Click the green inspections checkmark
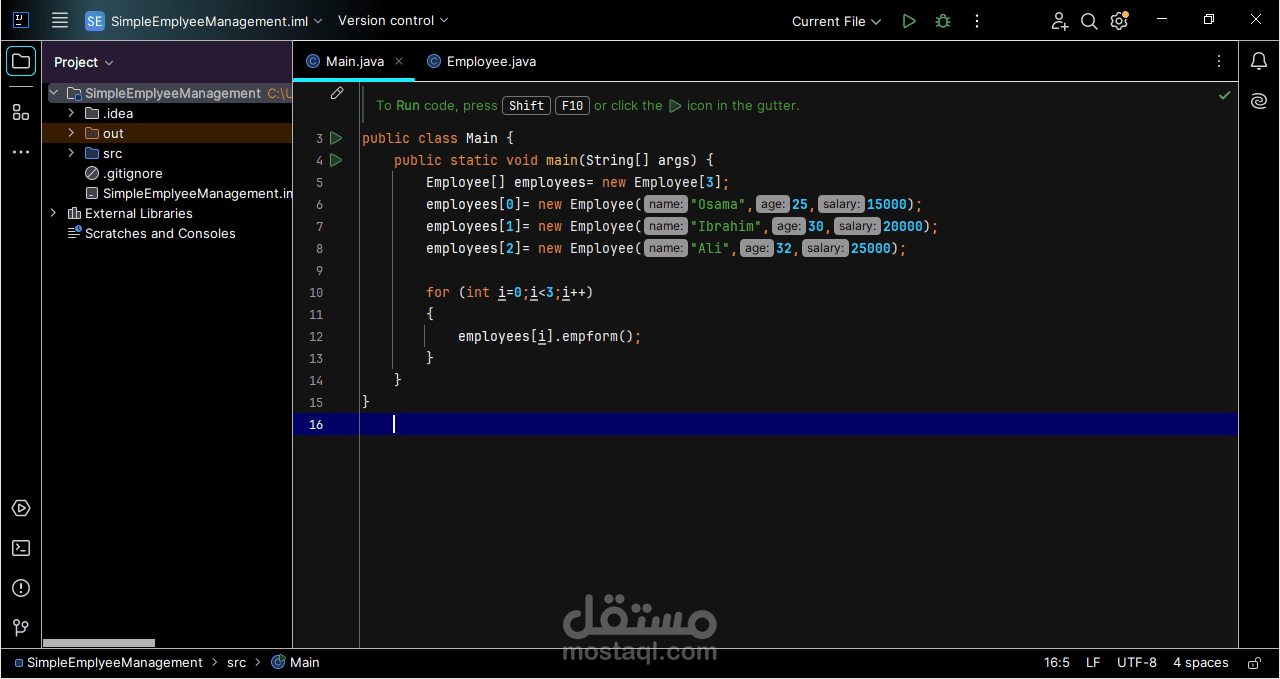 coord(1224,95)
